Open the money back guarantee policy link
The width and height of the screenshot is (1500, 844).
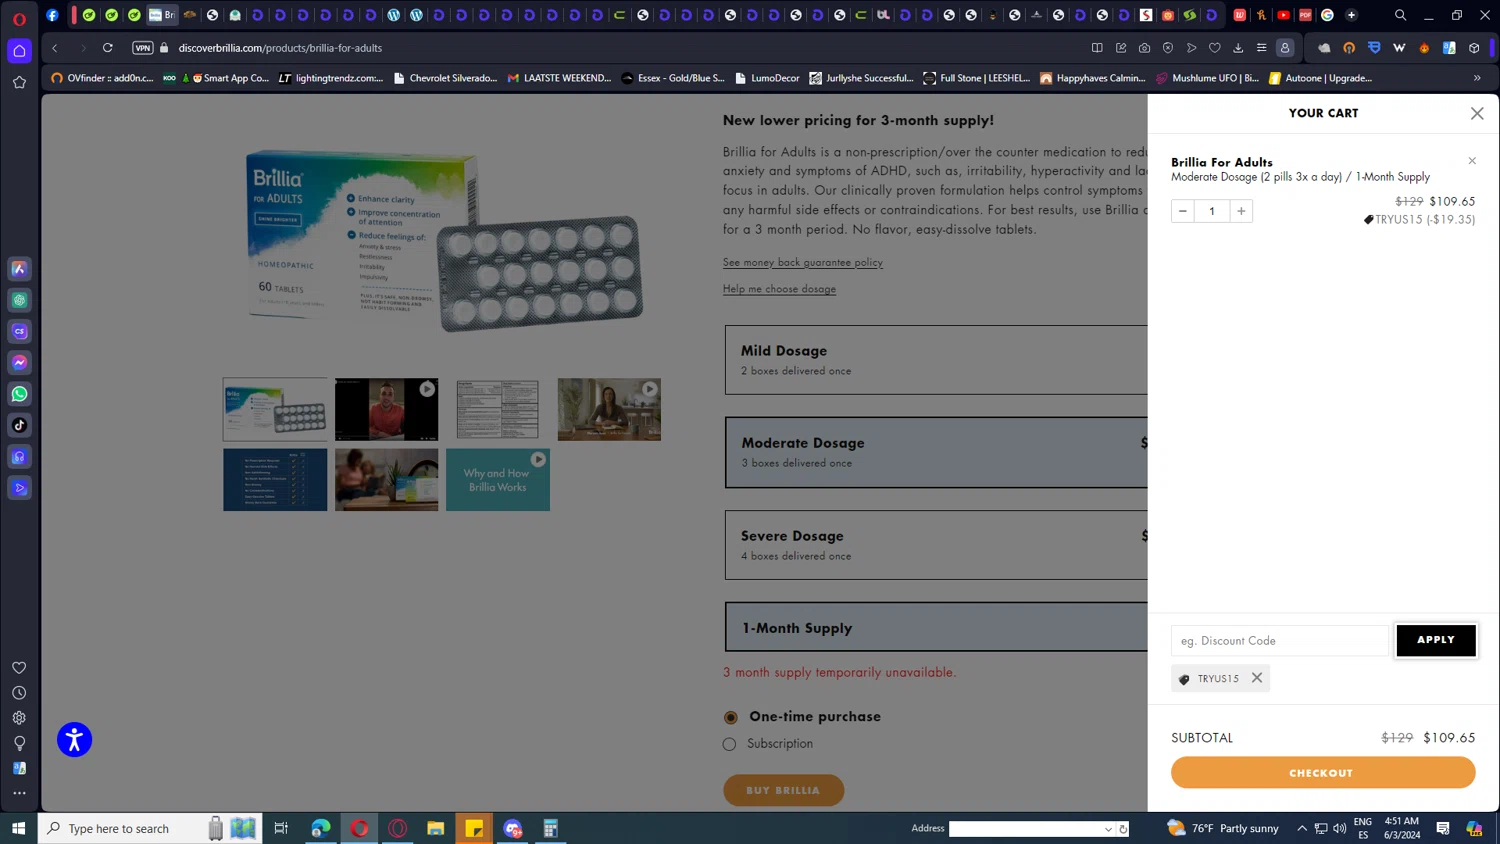pos(803,262)
